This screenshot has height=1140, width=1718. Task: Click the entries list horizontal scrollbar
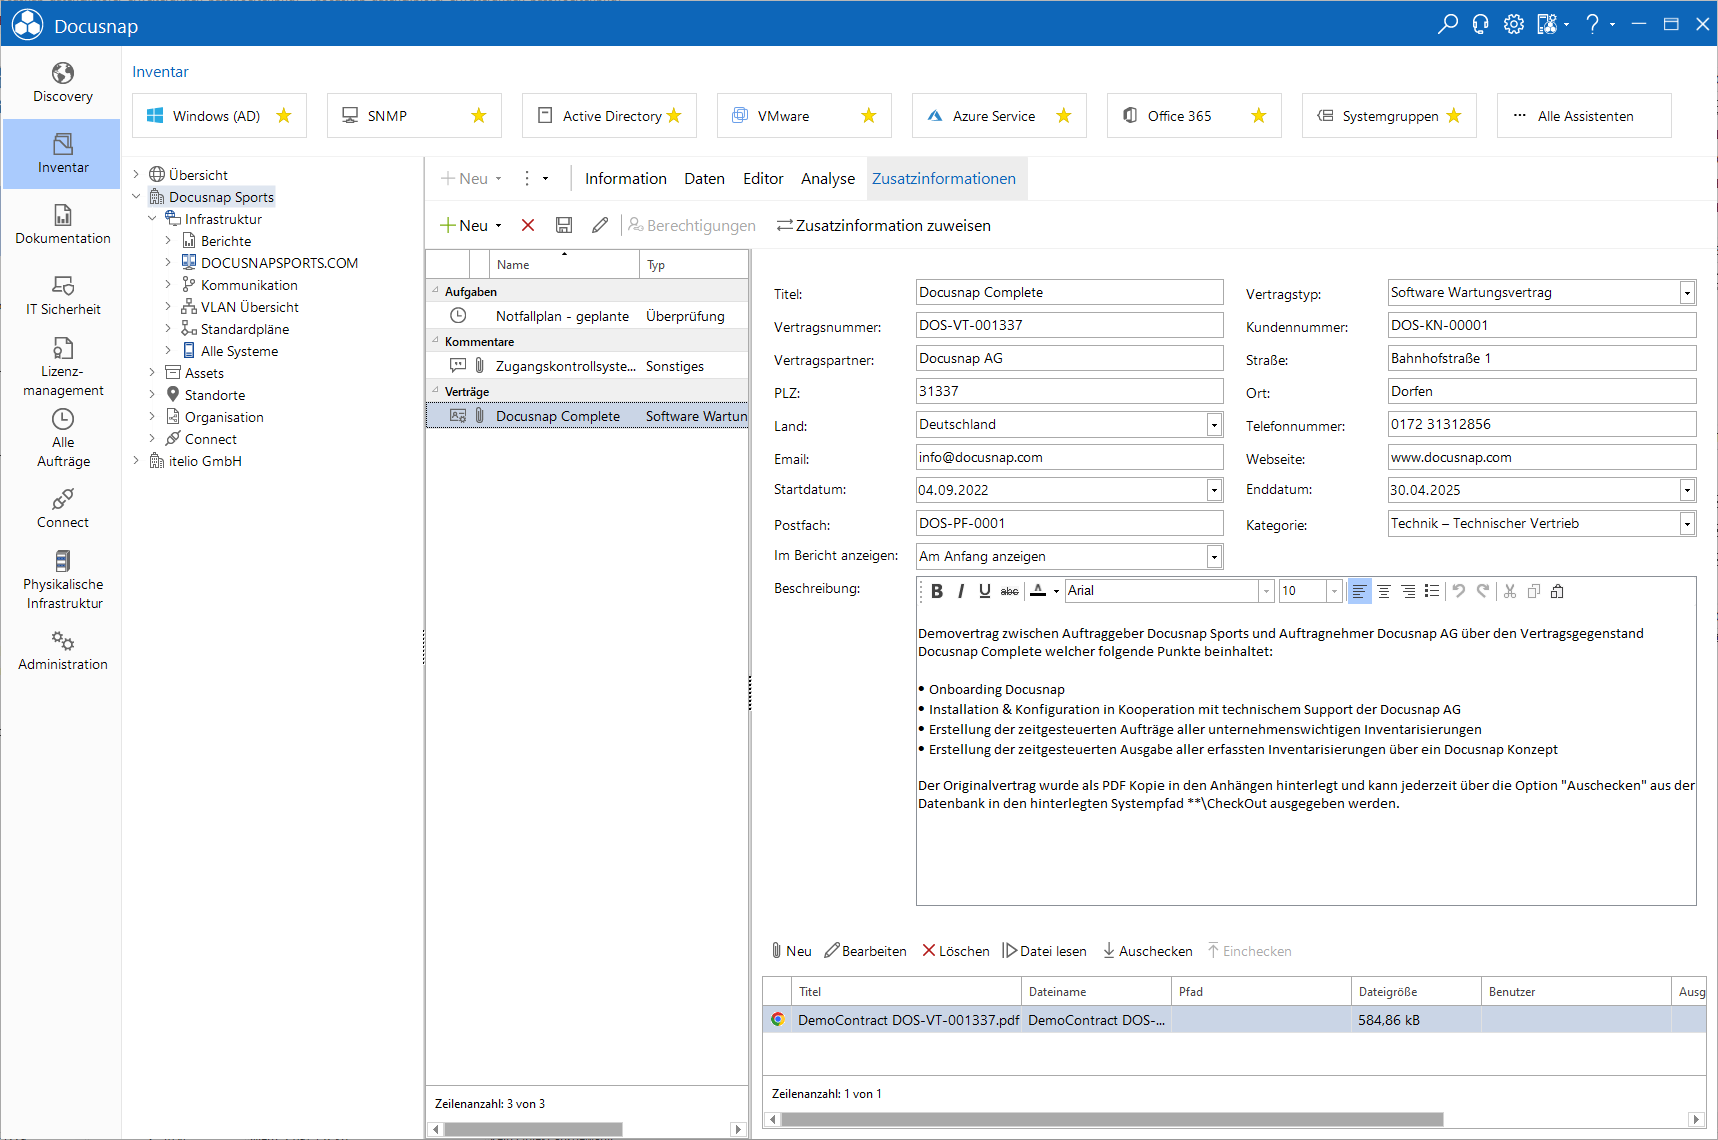pos(533,1129)
